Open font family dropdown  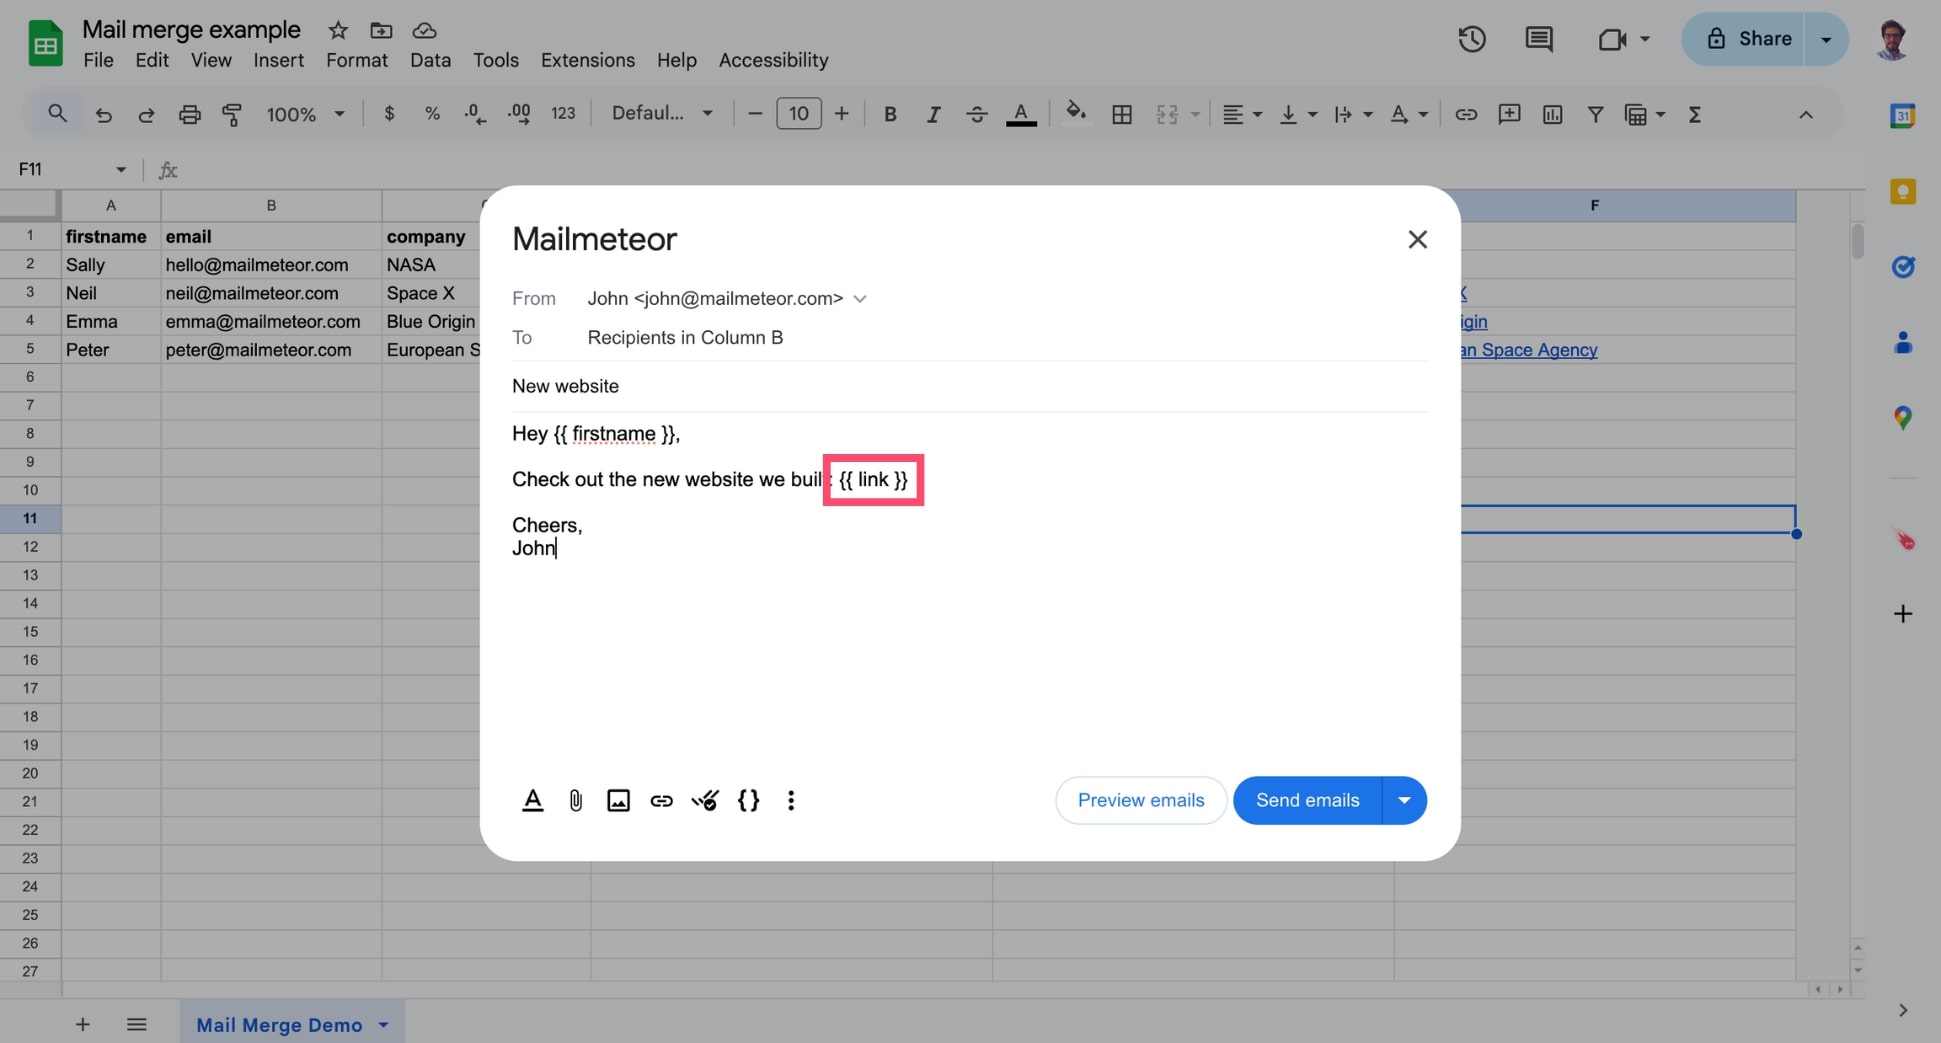[x=662, y=113]
